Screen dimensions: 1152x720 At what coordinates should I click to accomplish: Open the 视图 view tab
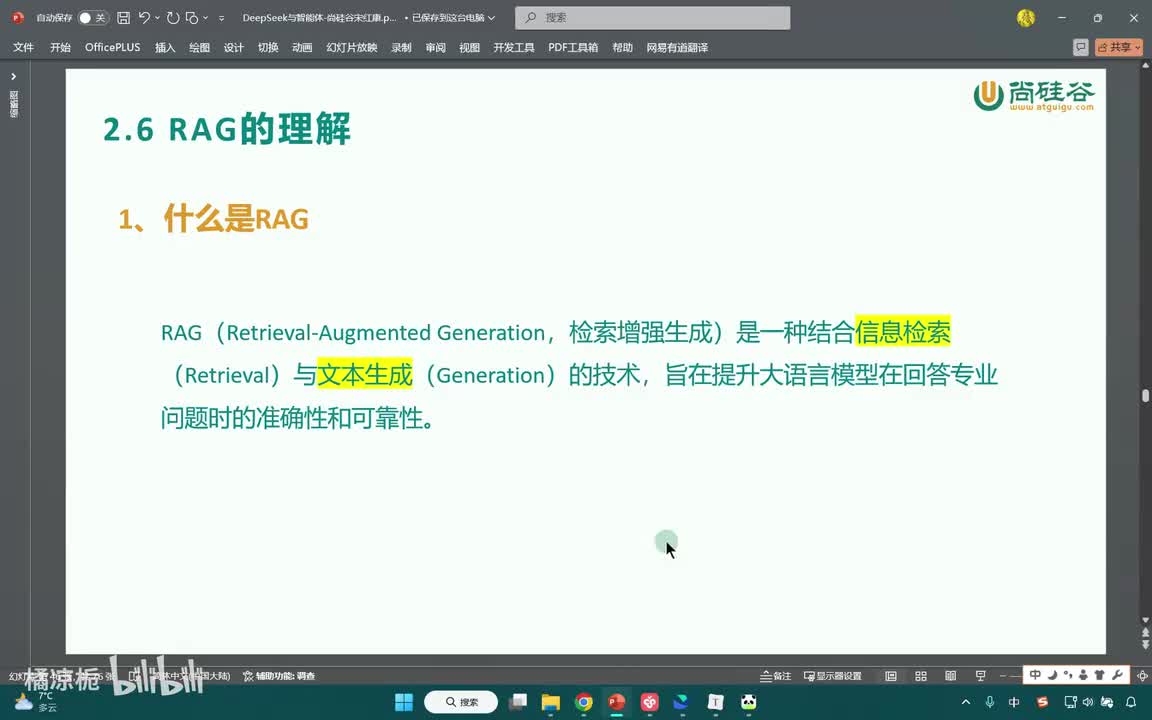[x=469, y=47]
